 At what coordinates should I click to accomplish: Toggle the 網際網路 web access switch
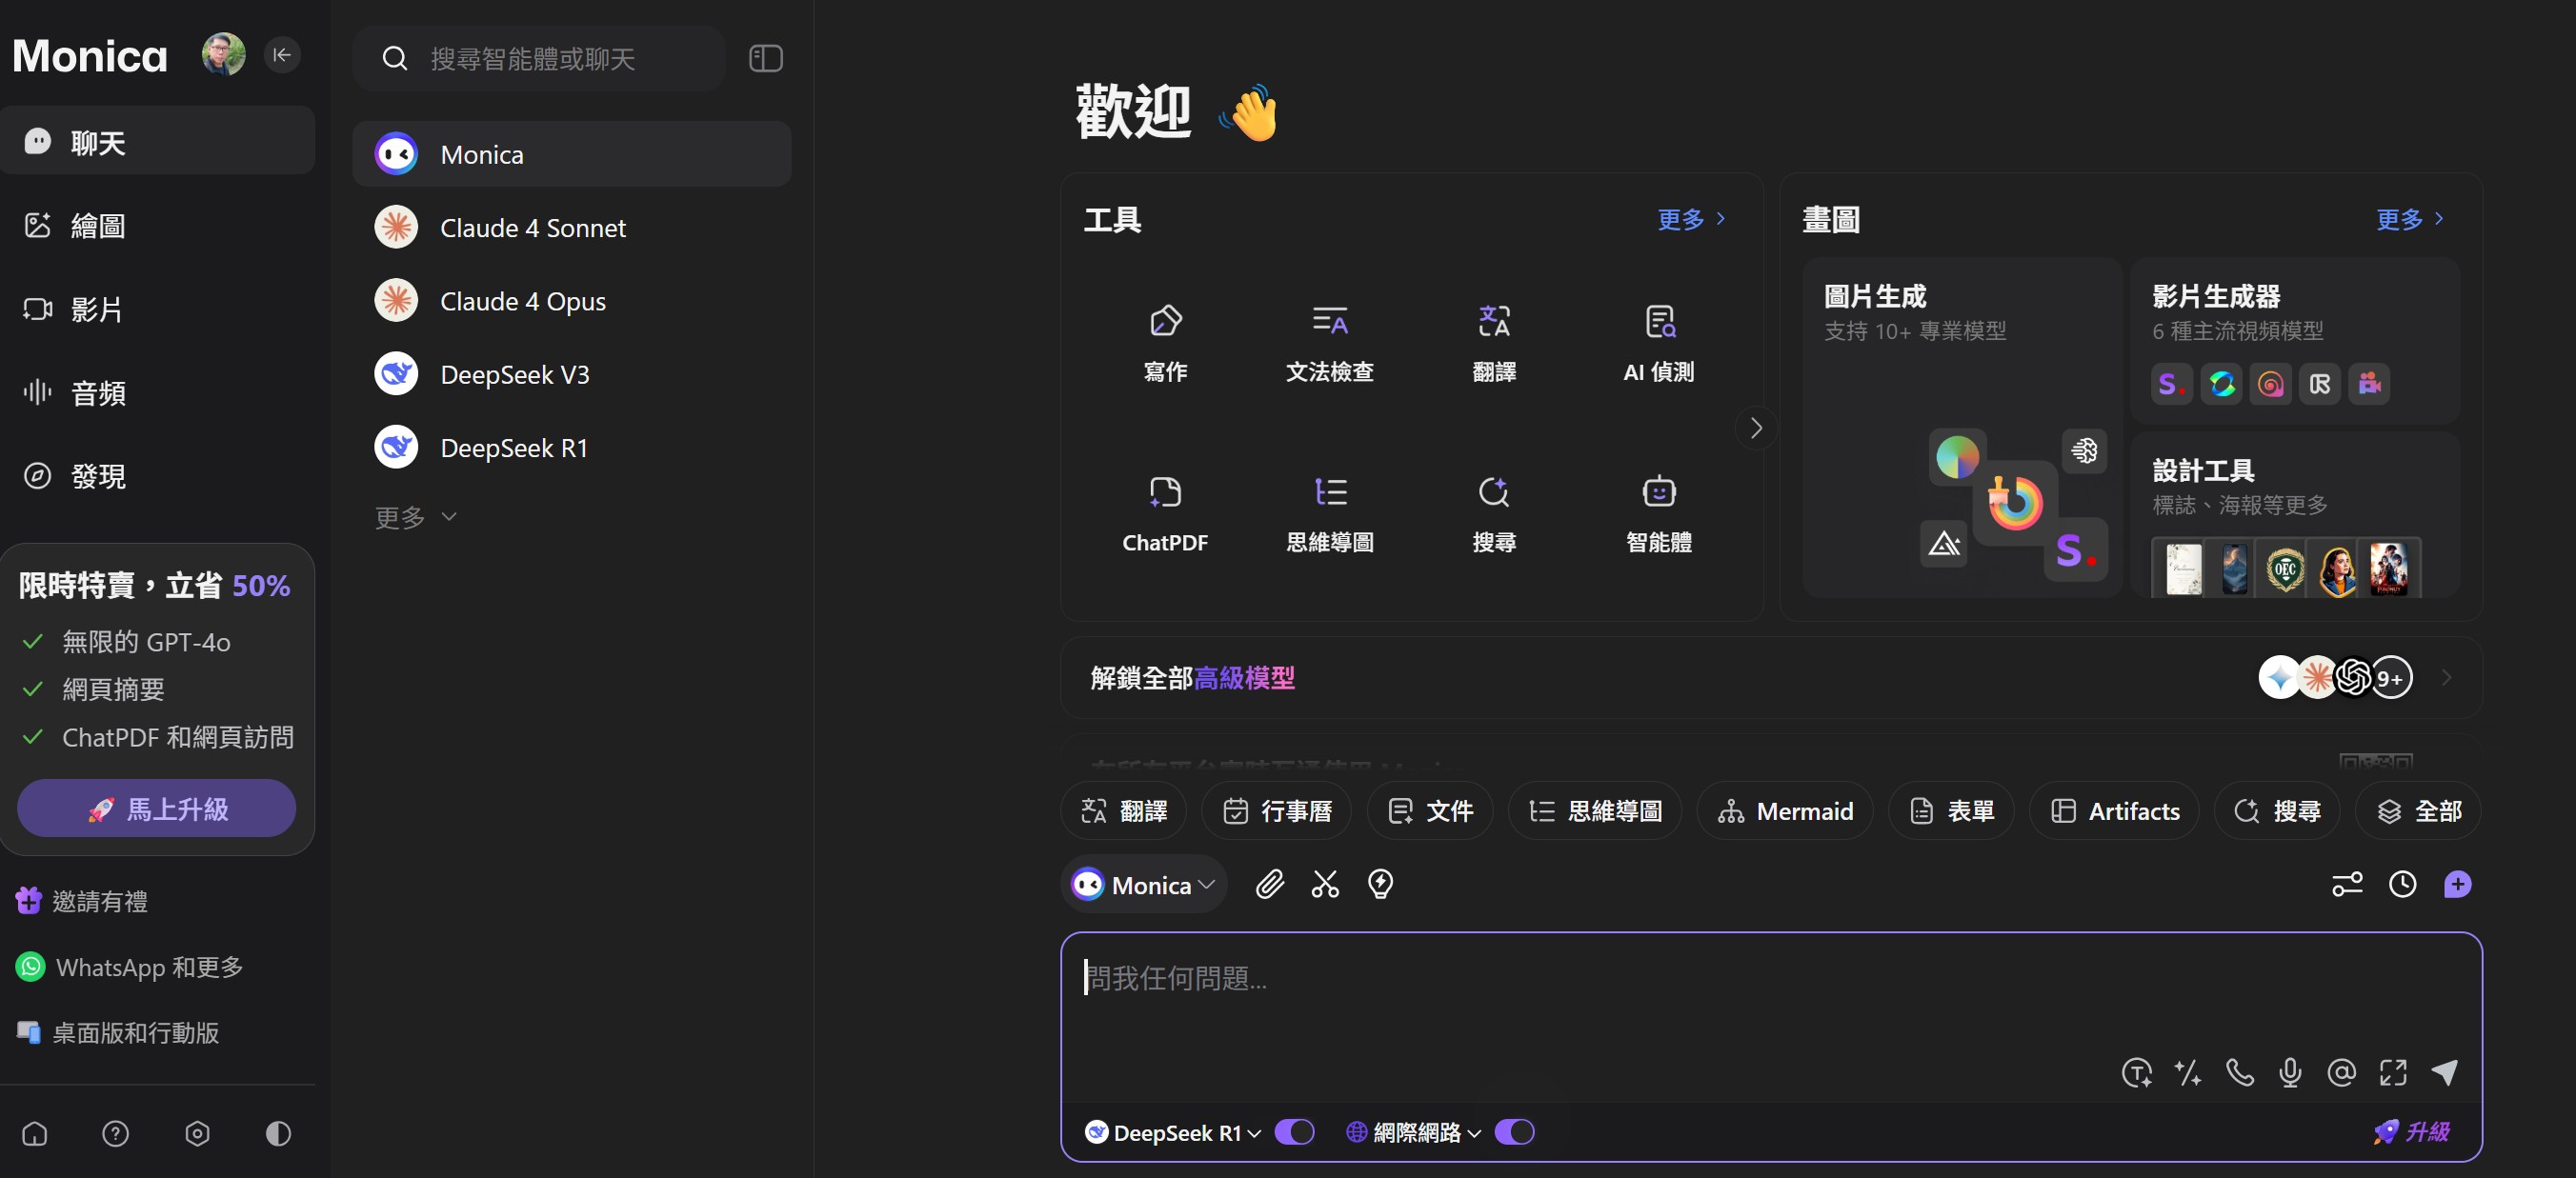(1514, 1131)
